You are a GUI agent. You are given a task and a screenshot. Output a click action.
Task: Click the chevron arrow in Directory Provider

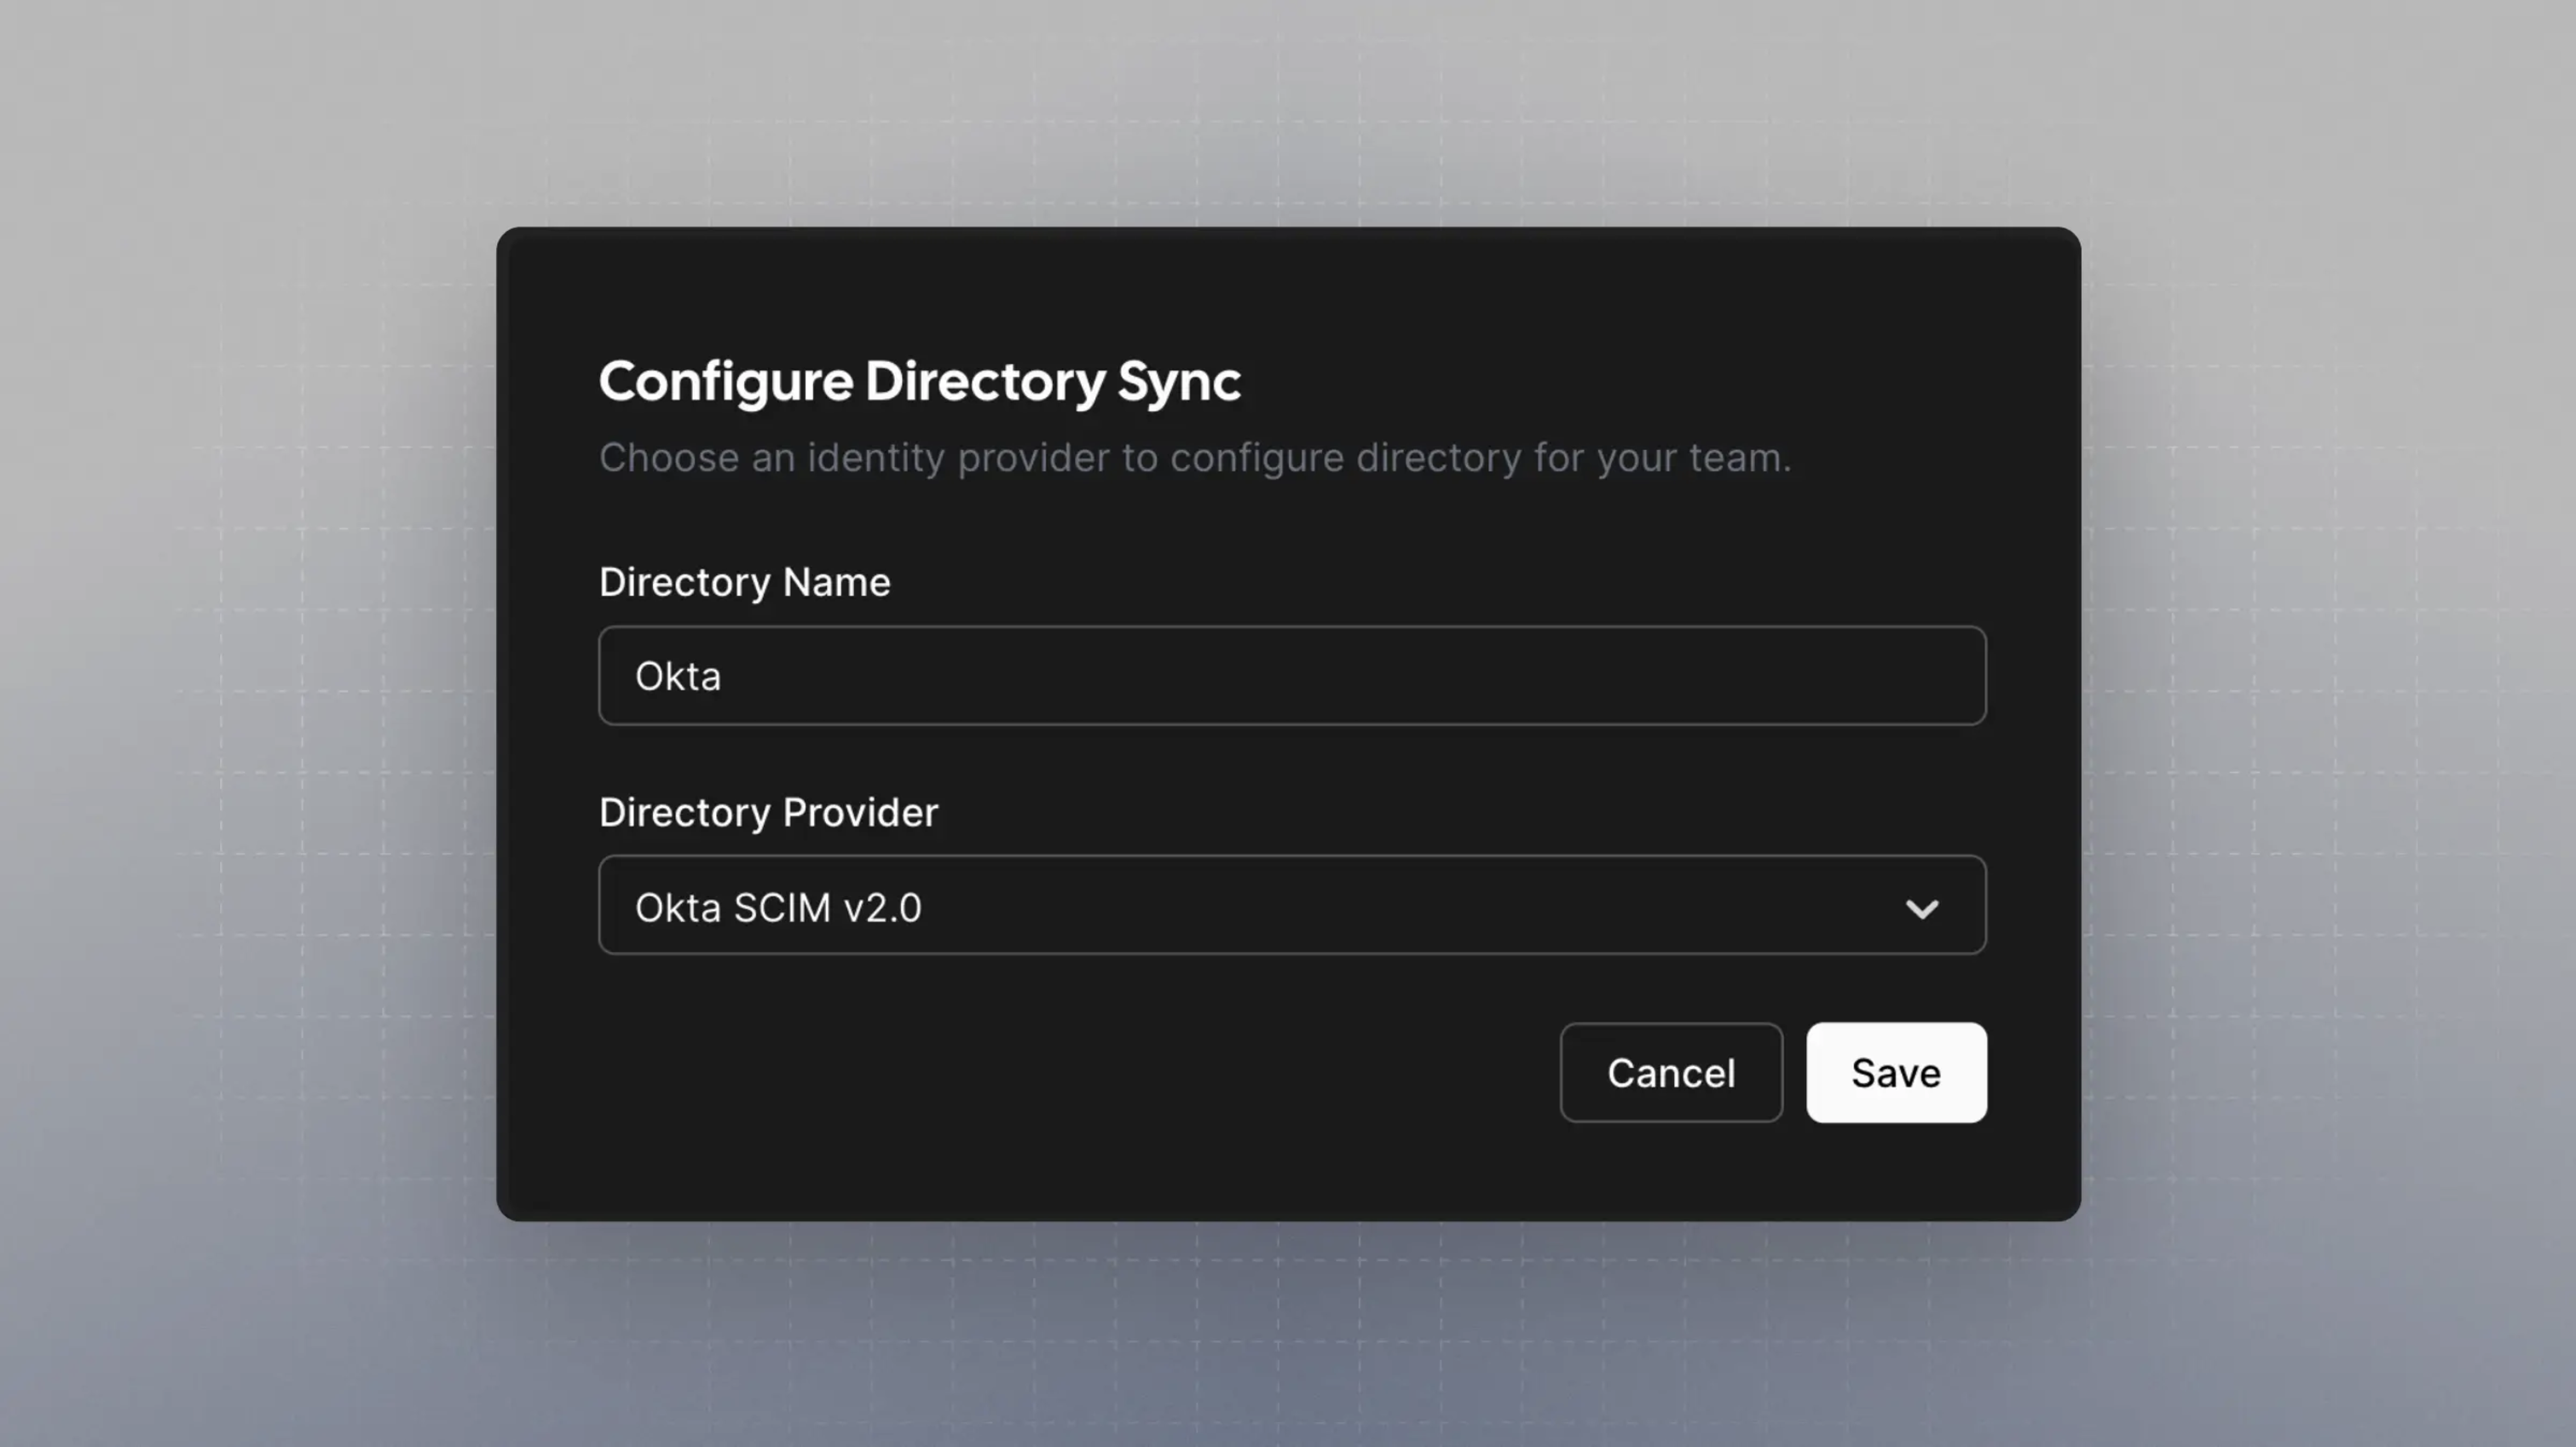point(1921,908)
